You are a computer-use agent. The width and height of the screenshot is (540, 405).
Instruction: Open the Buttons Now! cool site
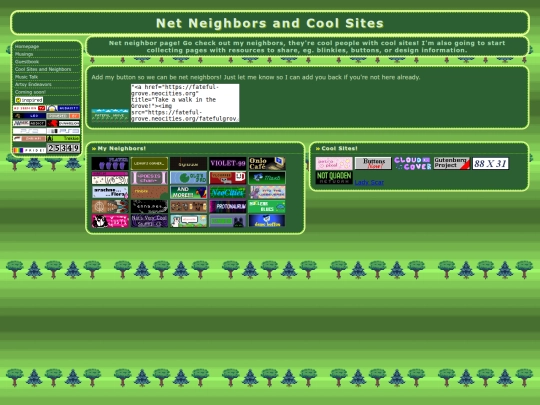373,163
